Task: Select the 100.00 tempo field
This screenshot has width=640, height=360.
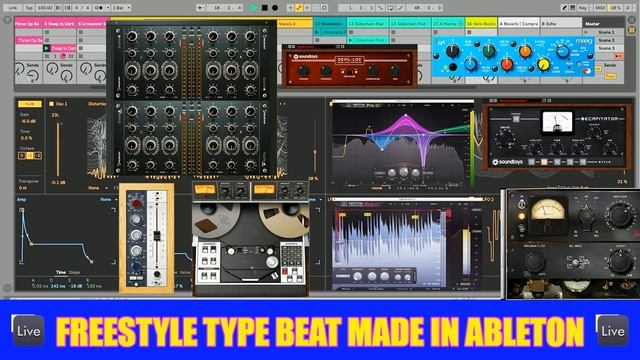Action: [45, 8]
